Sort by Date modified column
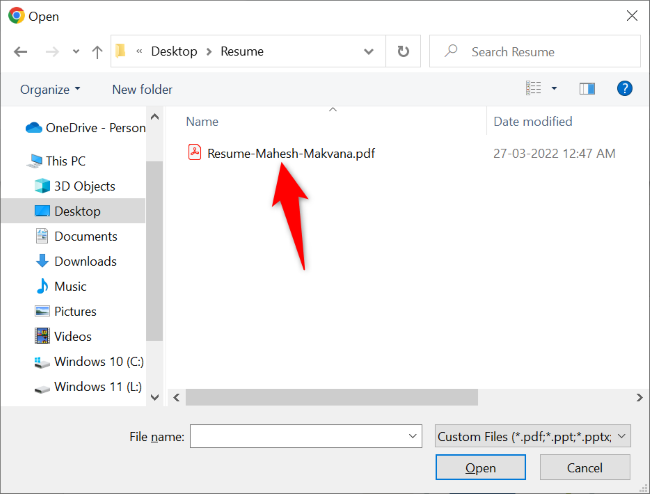This screenshot has width=650, height=494. tap(533, 121)
